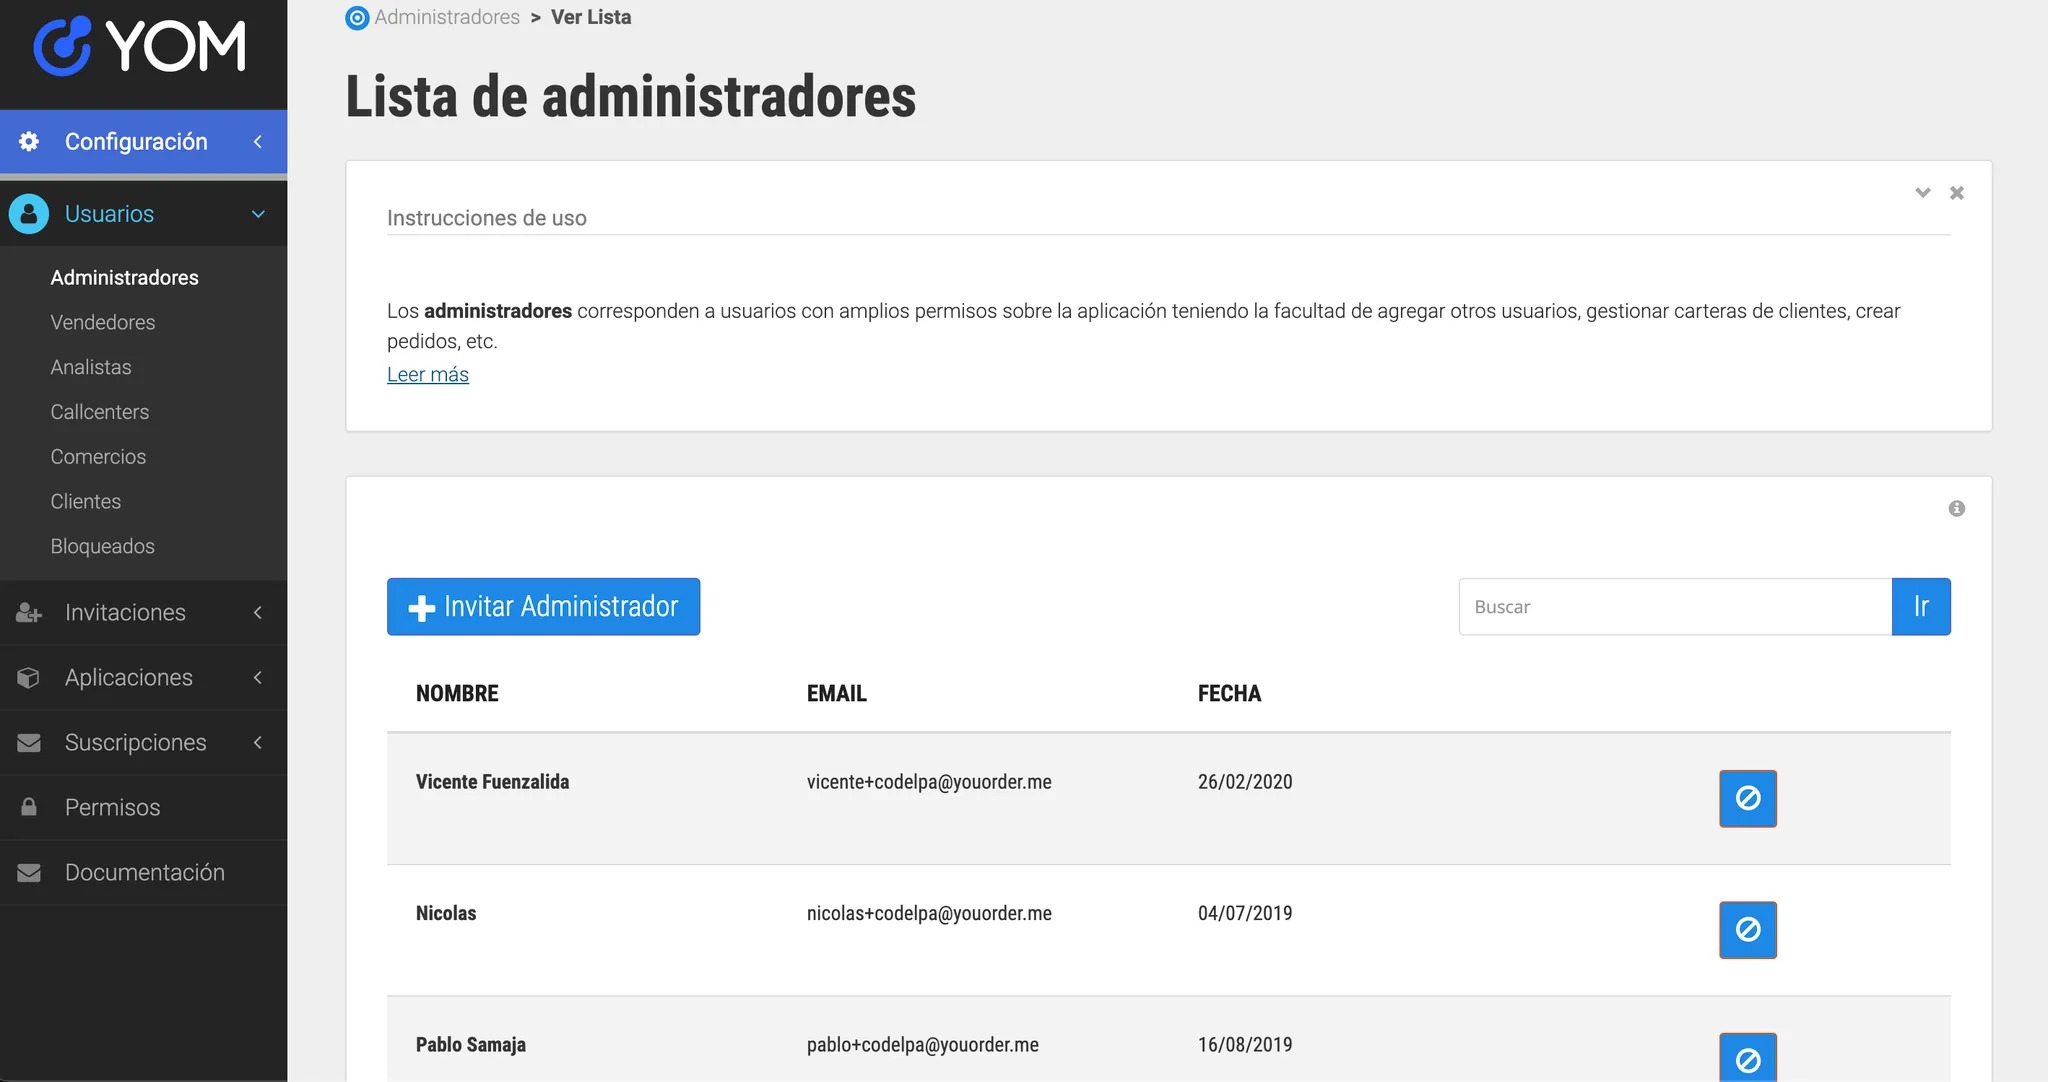Open Vendedores in the sidebar
2048x1082 pixels.
[x=103, y=322]
